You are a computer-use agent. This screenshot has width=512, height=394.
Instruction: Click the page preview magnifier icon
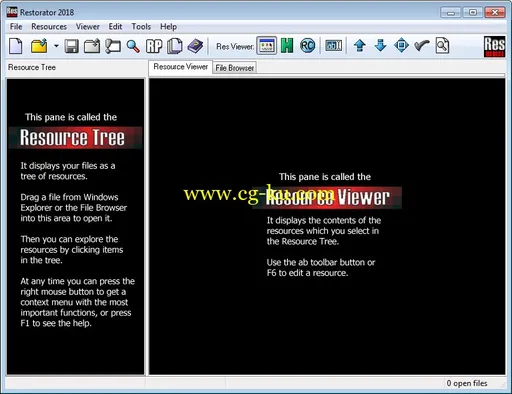442,46
